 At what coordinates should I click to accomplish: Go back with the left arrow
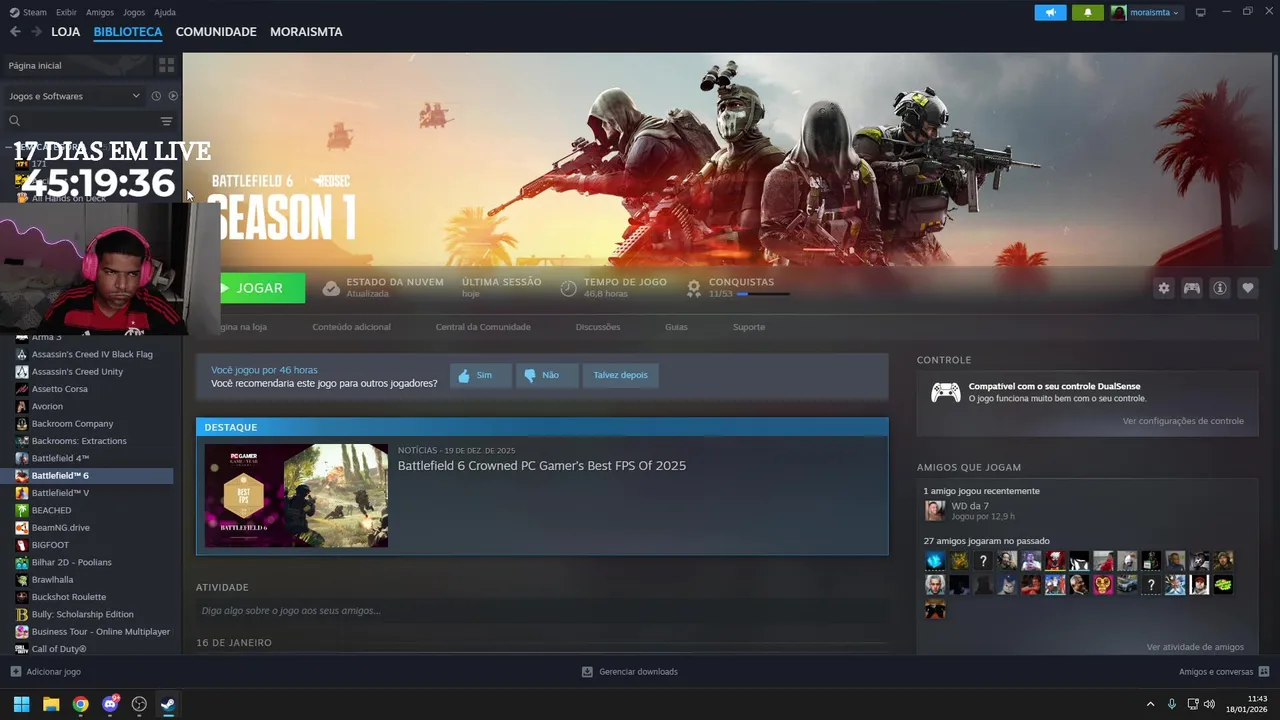tap(15, 32)
